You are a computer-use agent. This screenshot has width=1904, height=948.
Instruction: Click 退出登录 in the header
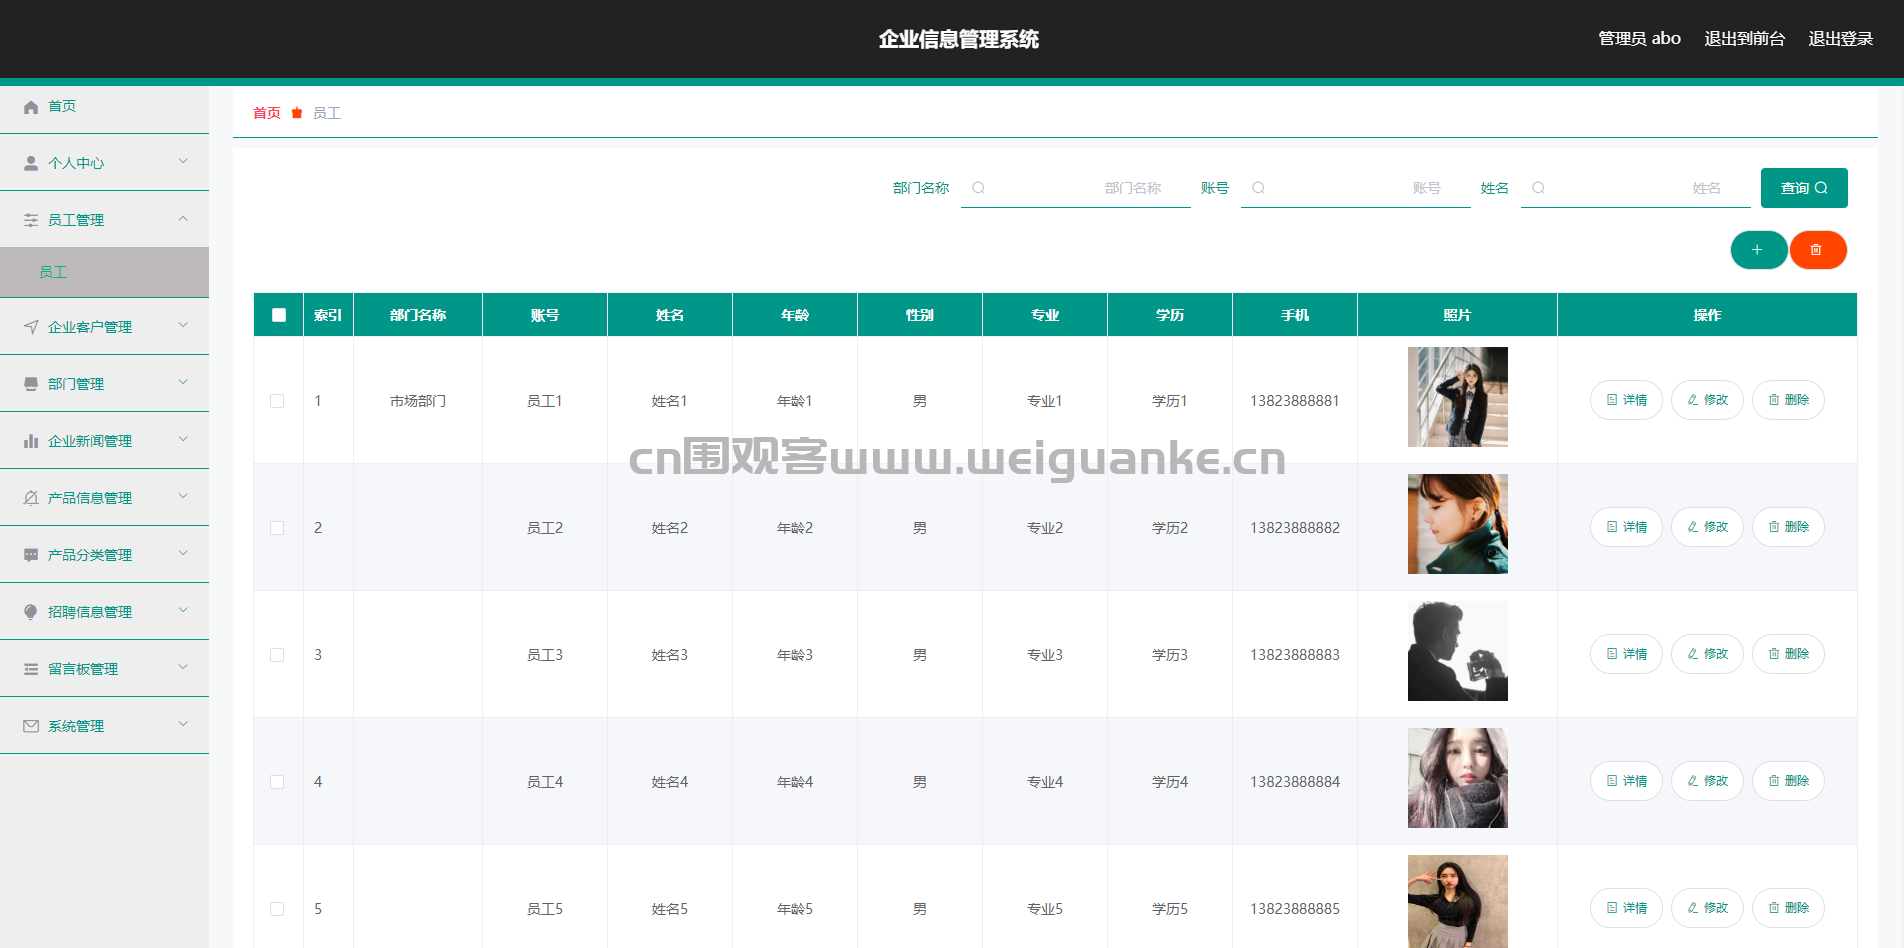1840,39
